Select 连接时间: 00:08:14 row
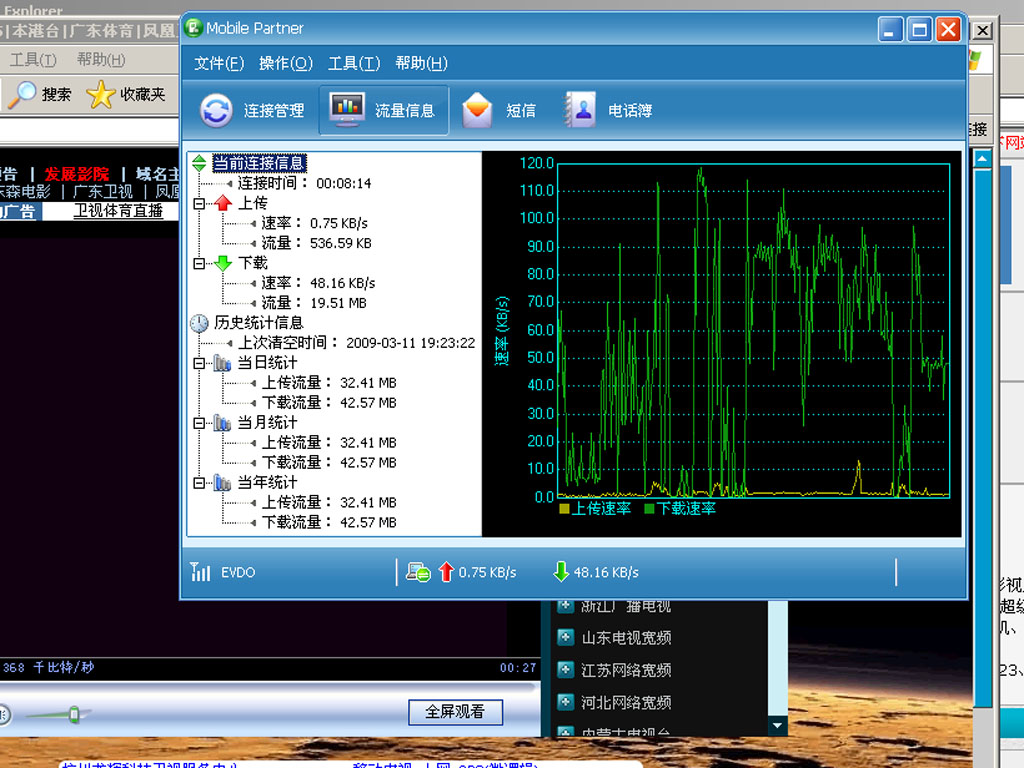The image size is (1024, 768). 304,184
